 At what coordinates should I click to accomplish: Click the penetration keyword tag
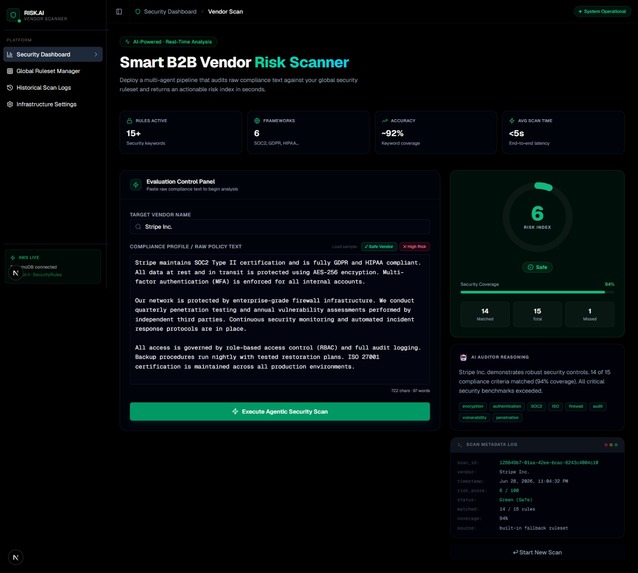(x=507, y=418)
